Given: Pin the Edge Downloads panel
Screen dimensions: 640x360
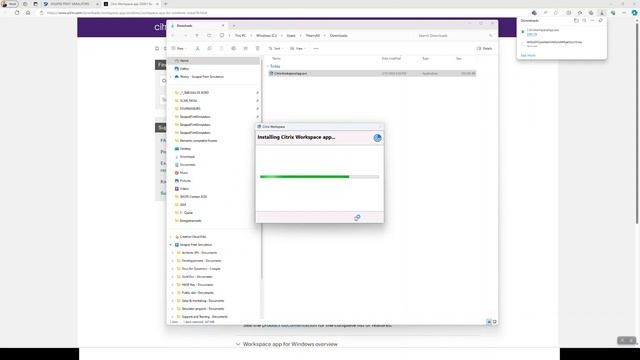Looking at the screenshot, I should (600, 20).
